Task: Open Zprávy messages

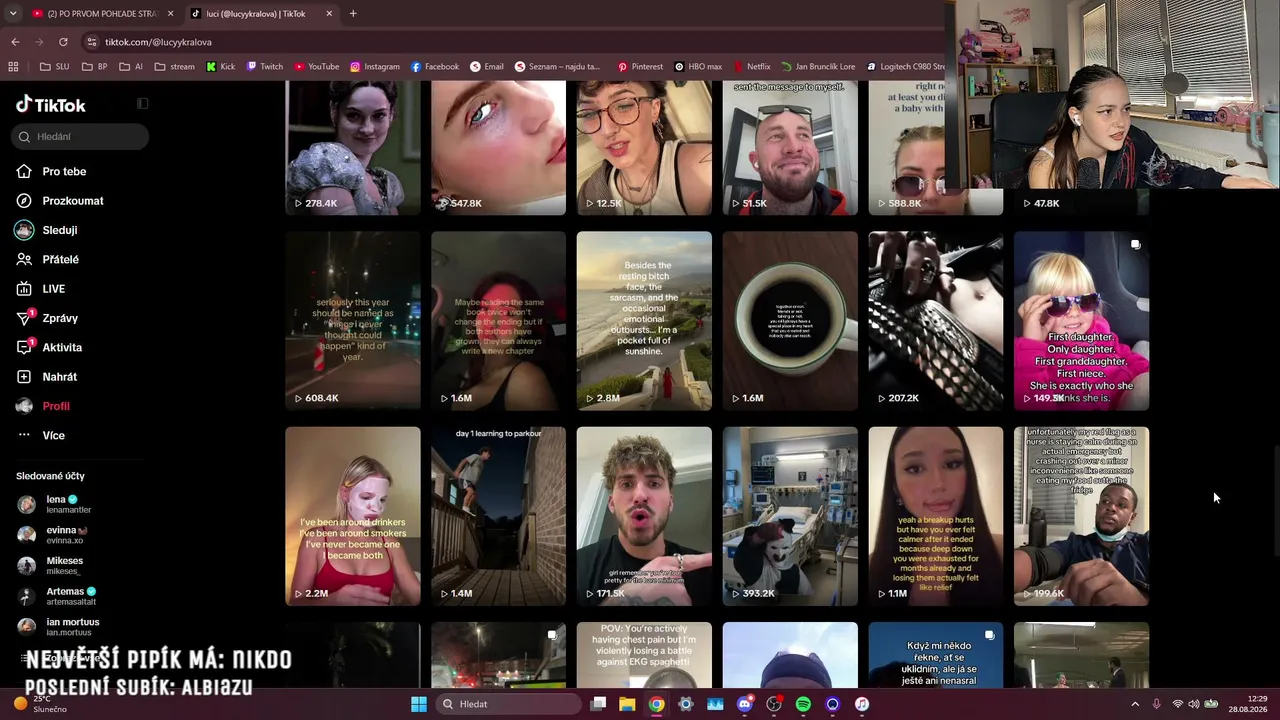Action: [x=47, y=318]
